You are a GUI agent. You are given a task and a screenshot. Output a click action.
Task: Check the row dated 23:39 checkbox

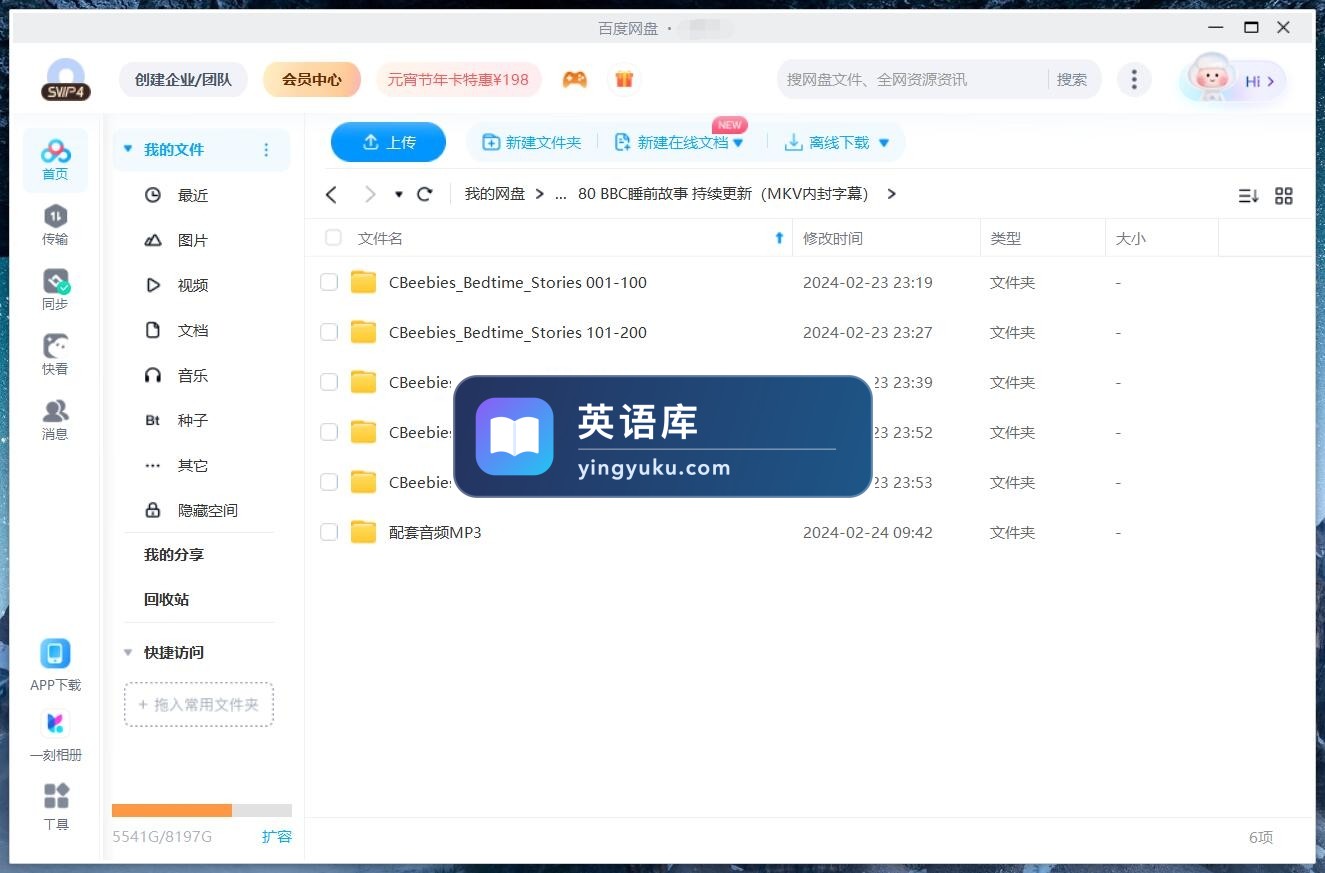click(329, 382)
